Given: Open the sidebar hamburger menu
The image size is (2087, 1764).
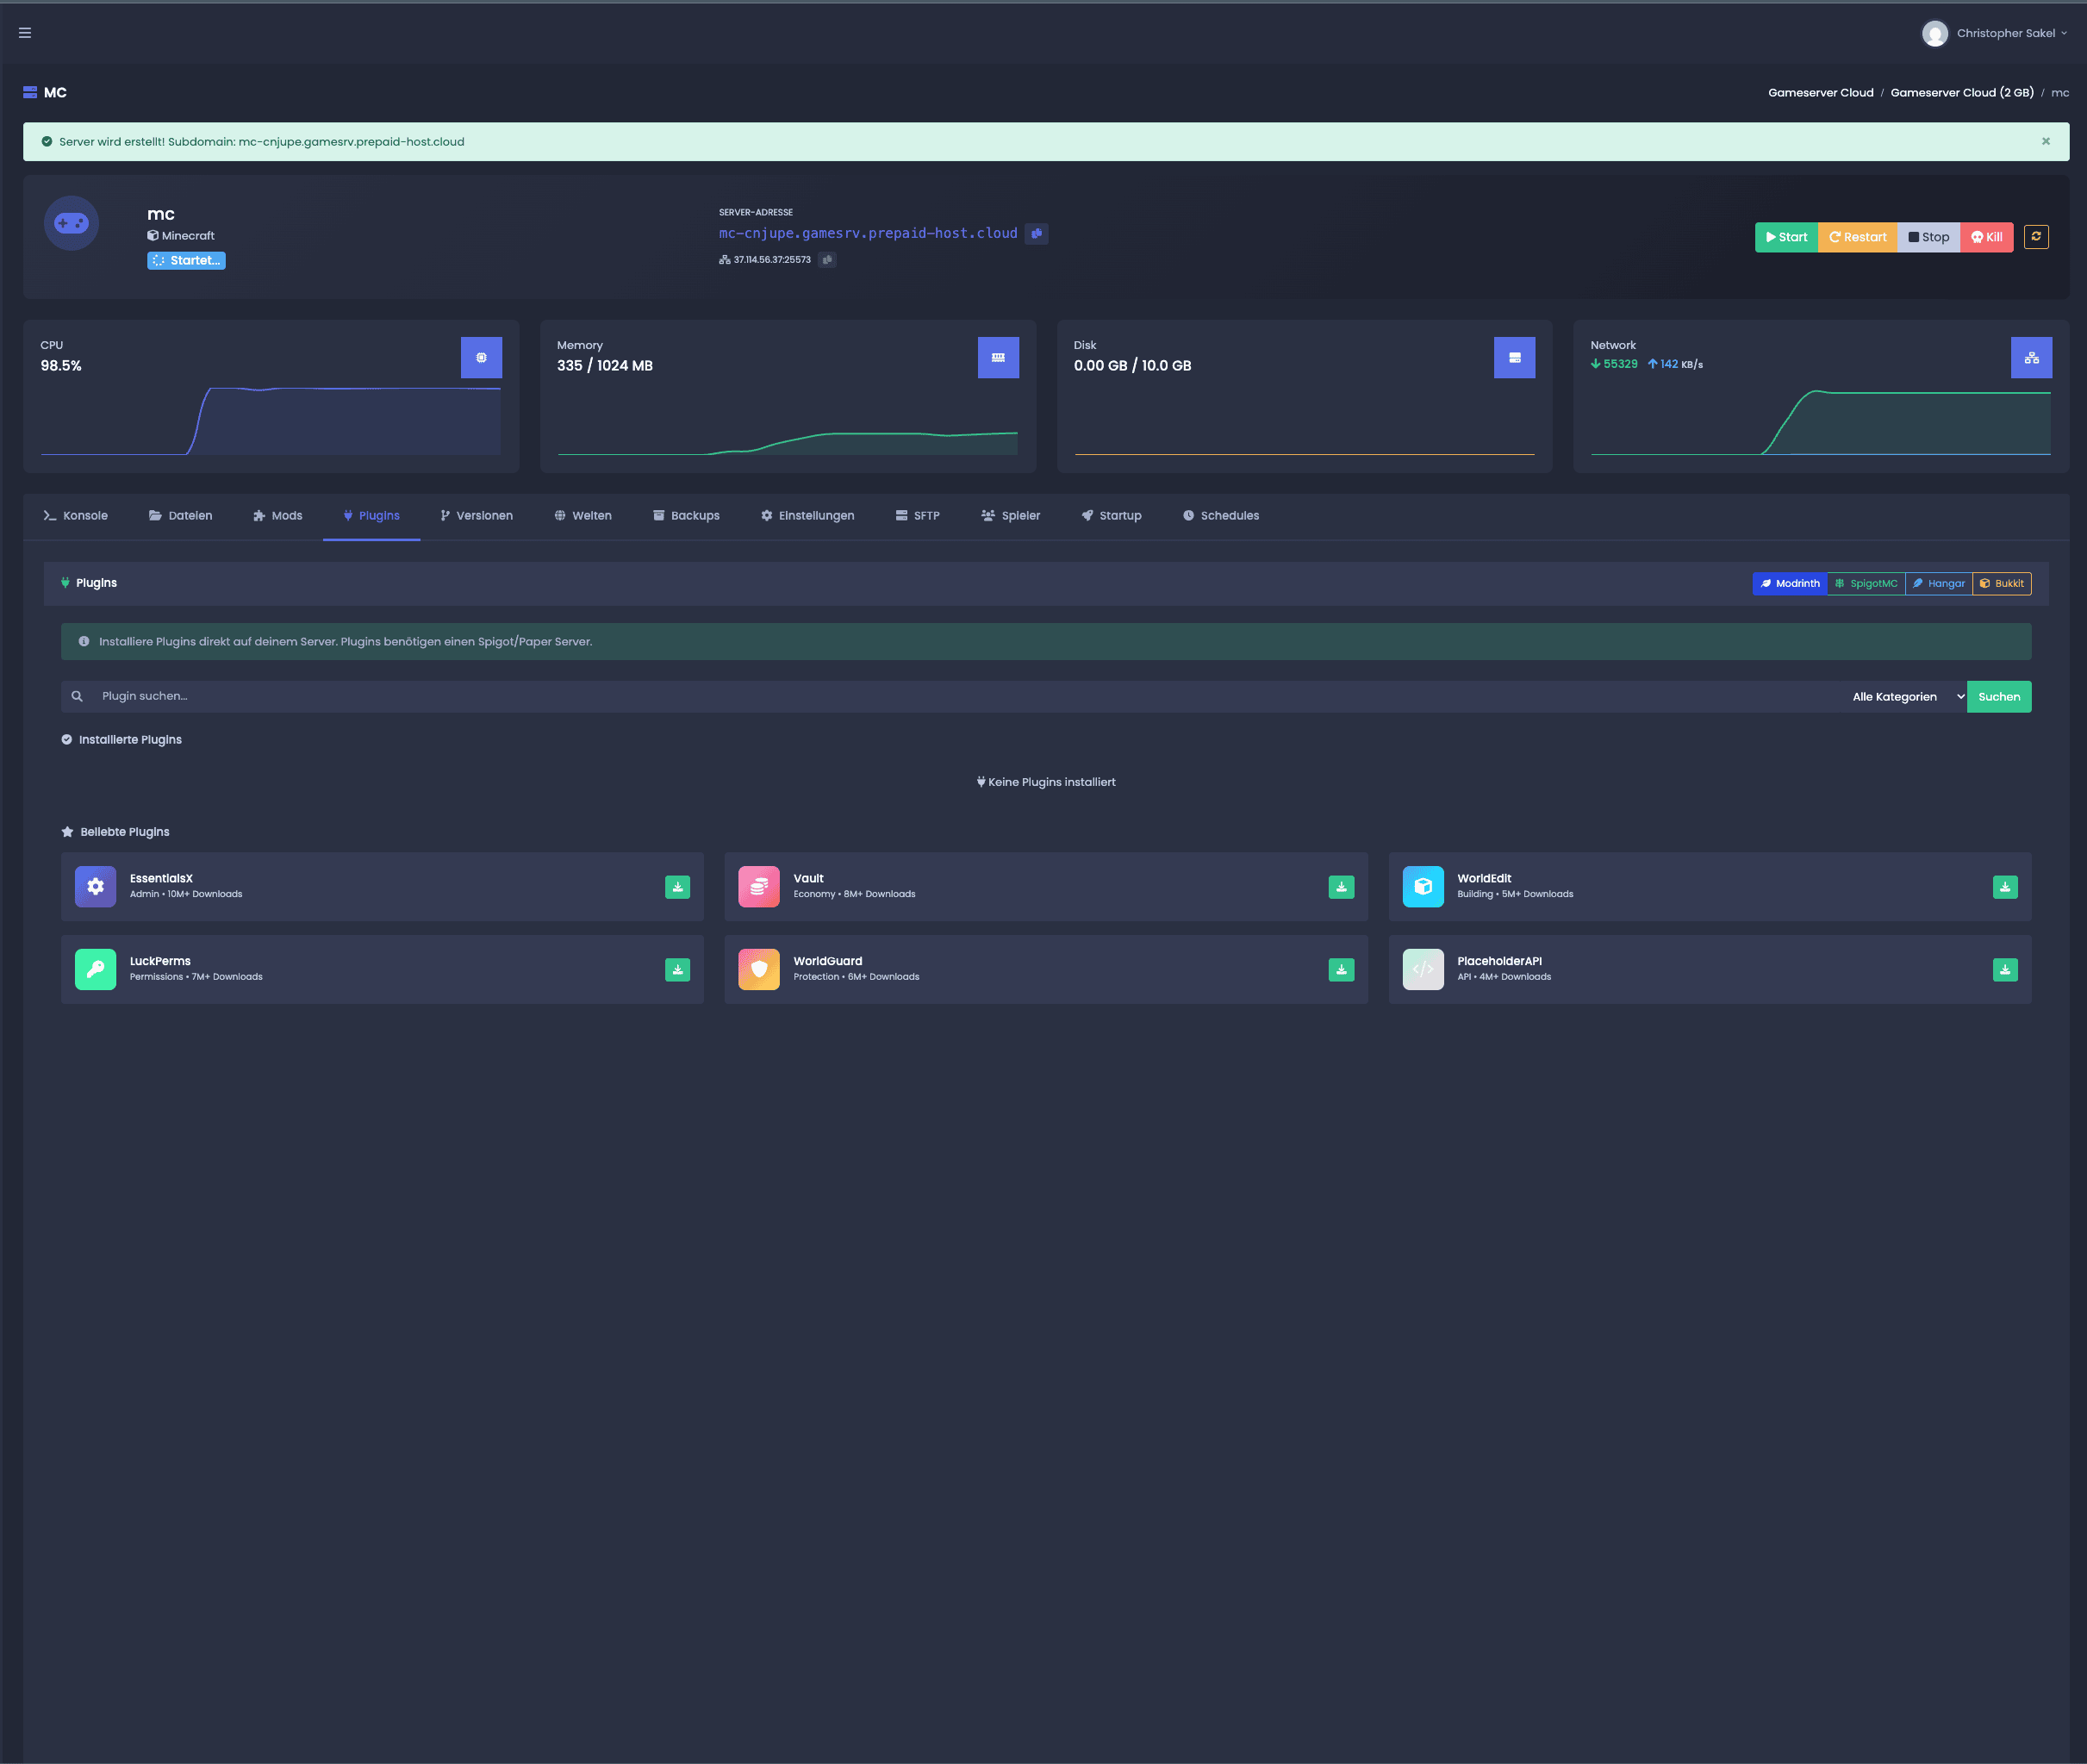Looking at the screenshot, I should [x=25, y=32].
